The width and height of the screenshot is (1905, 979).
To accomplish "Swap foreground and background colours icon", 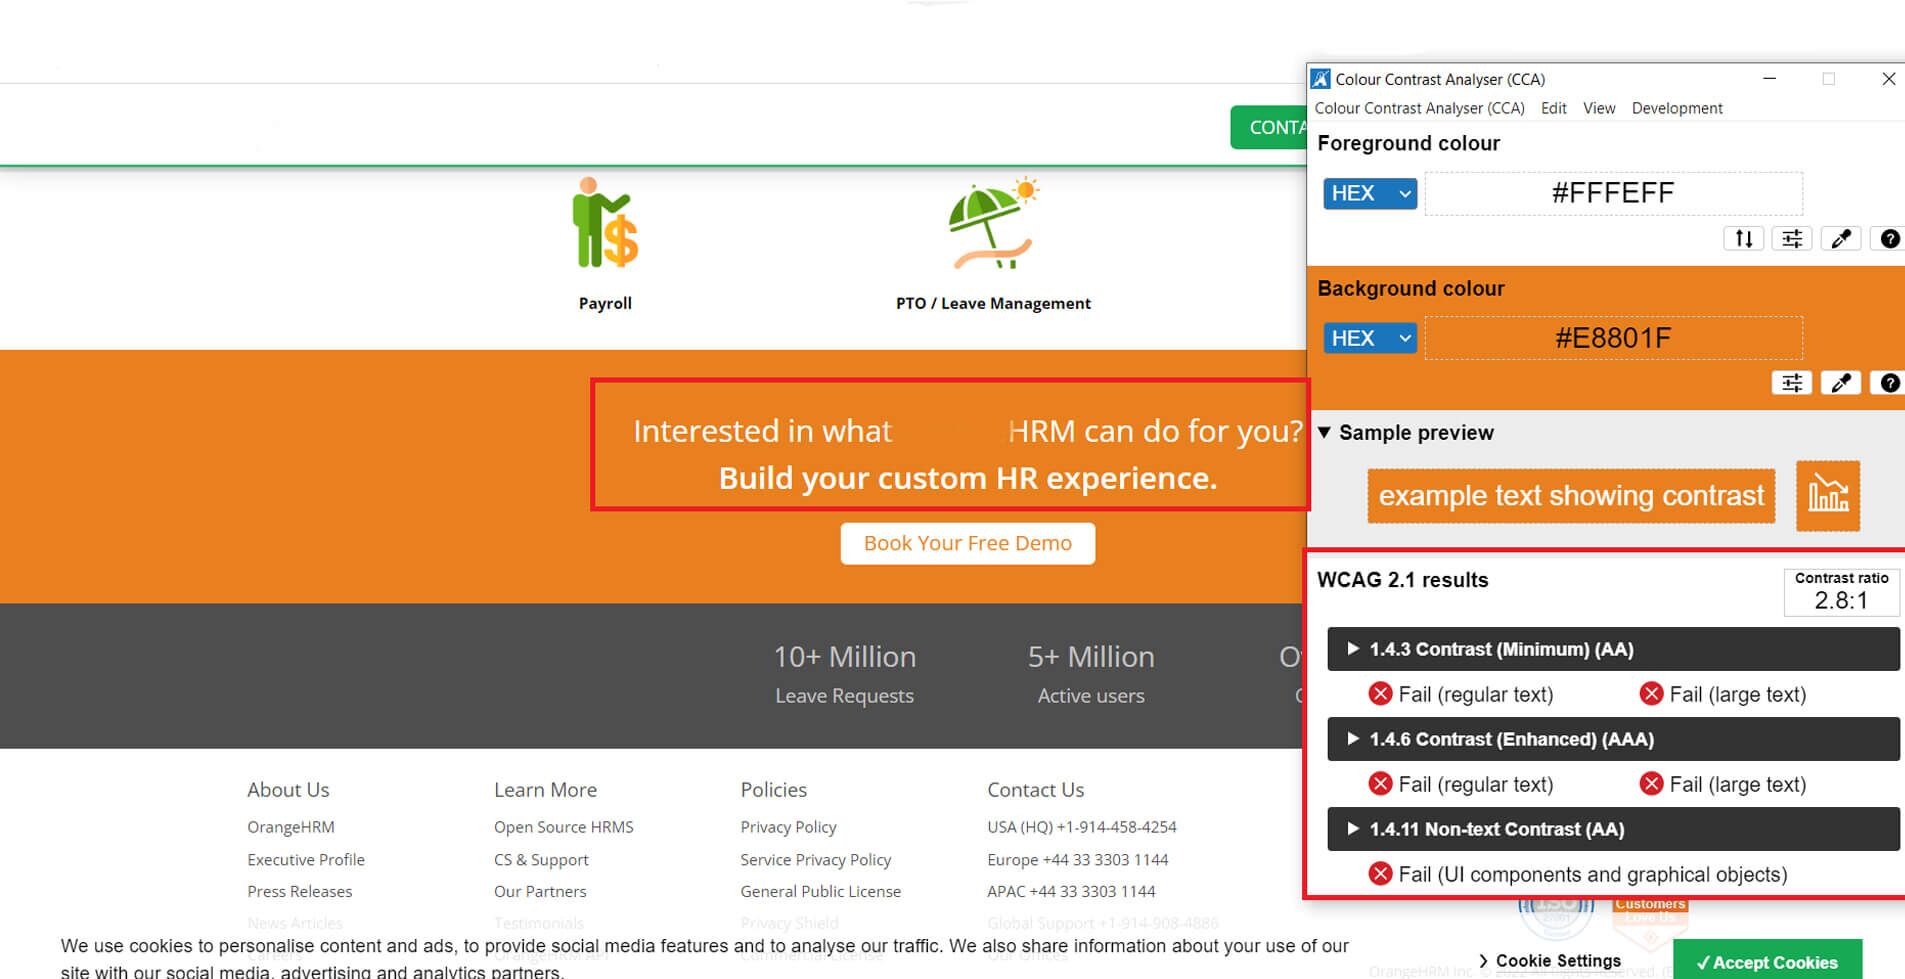I will point(1743,239).
